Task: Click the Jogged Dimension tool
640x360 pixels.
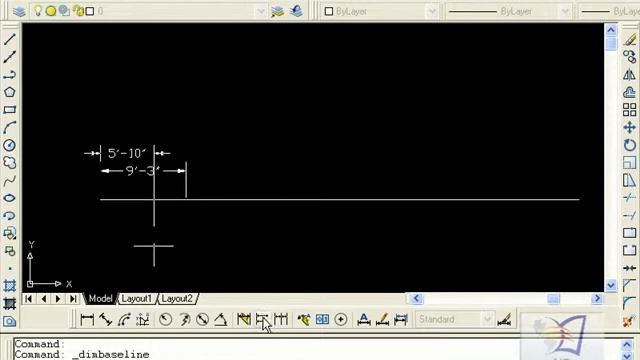Action: click(184, 319)
